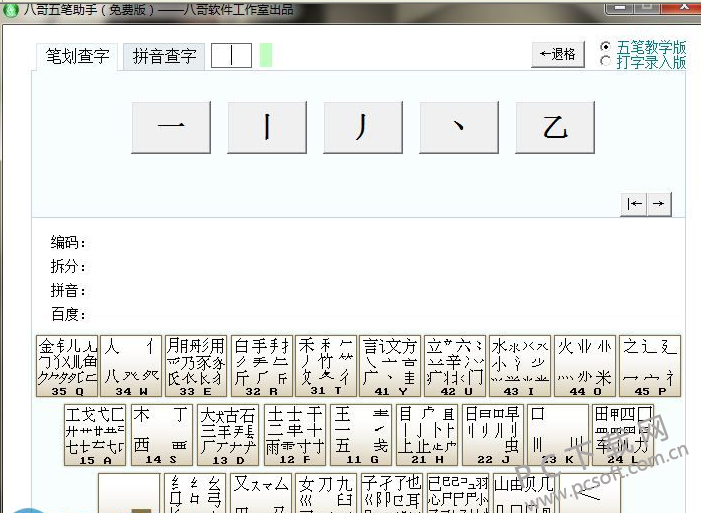Viewport: 701px width, 513px height.
Task: Click the 23 K key (口)
Action: pyautogui.click(x=558, y=435)
